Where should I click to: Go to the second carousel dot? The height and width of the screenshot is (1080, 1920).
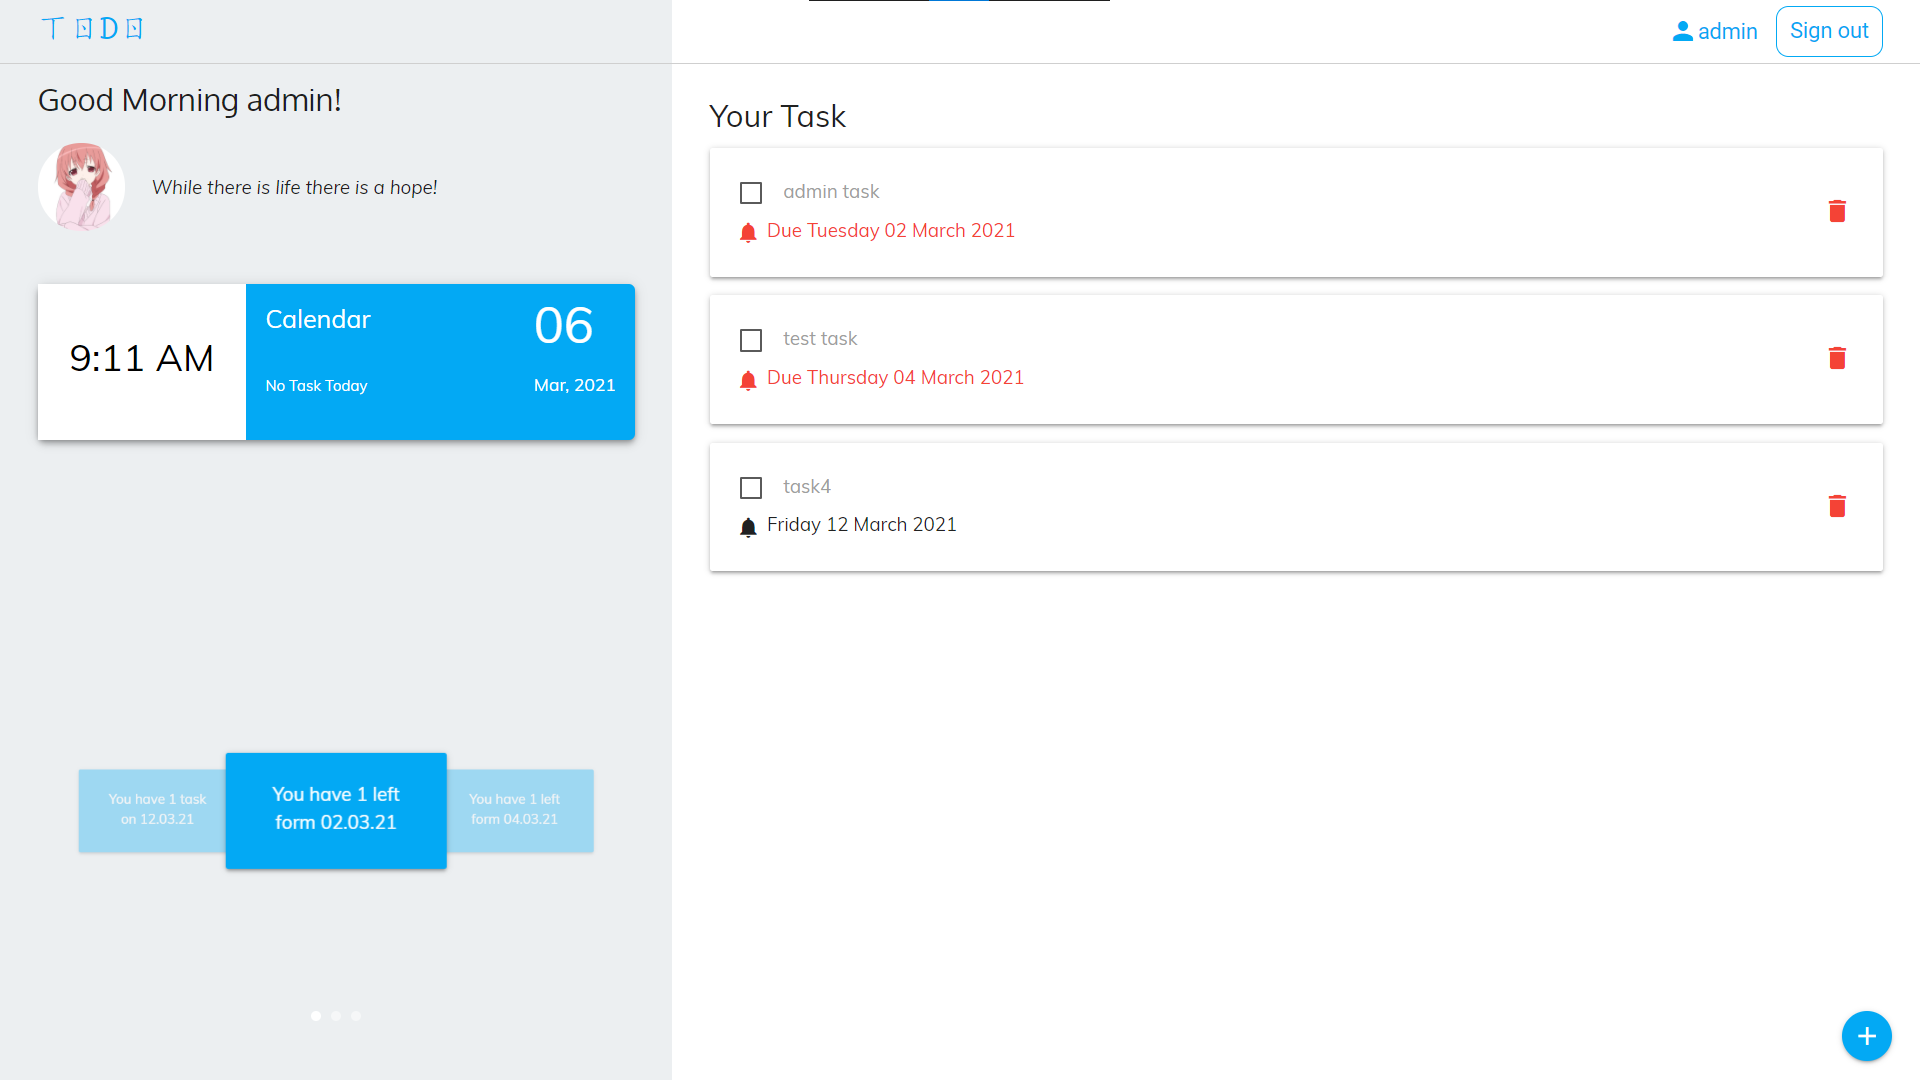(336, 1016)
